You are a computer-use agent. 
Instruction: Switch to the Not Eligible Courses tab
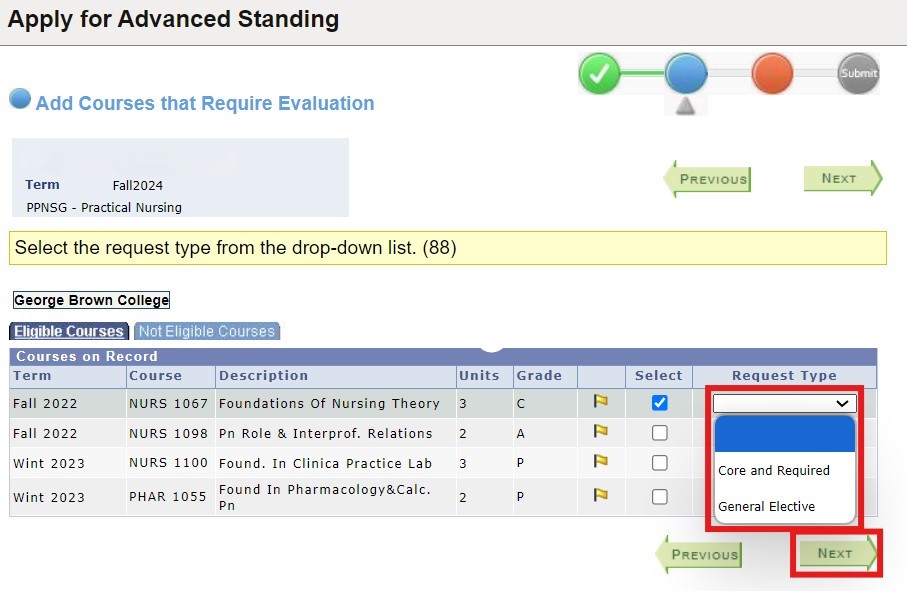coord(206,331)
